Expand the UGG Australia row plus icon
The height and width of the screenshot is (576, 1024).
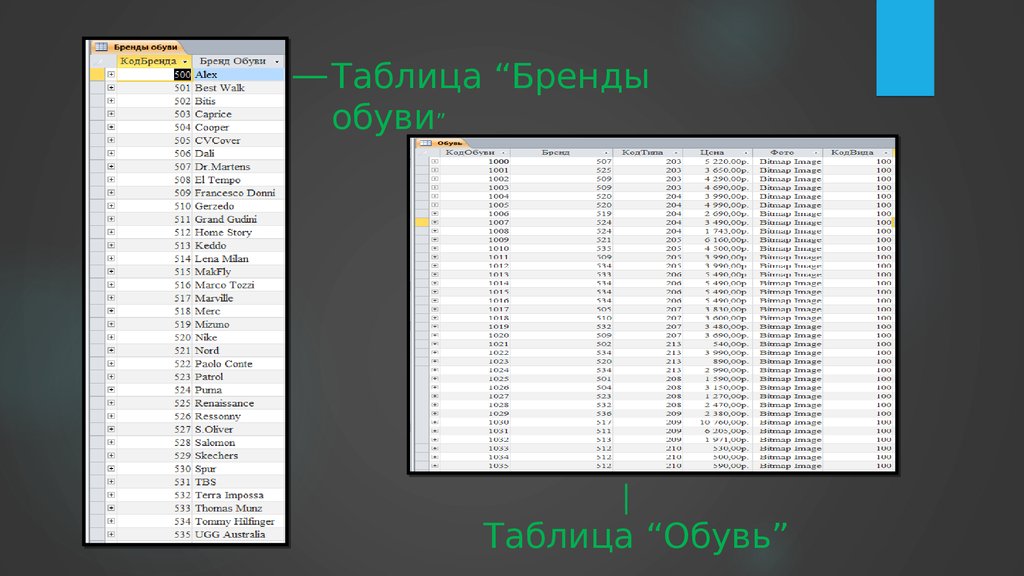pos(110,535)
